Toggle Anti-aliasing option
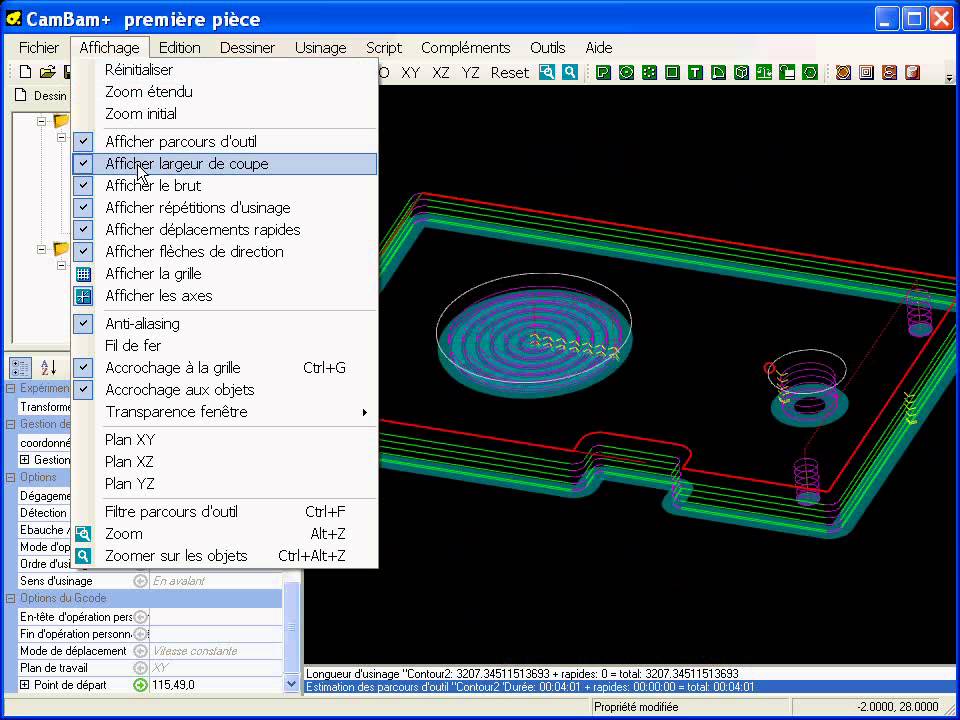 (x=224, y=323)
